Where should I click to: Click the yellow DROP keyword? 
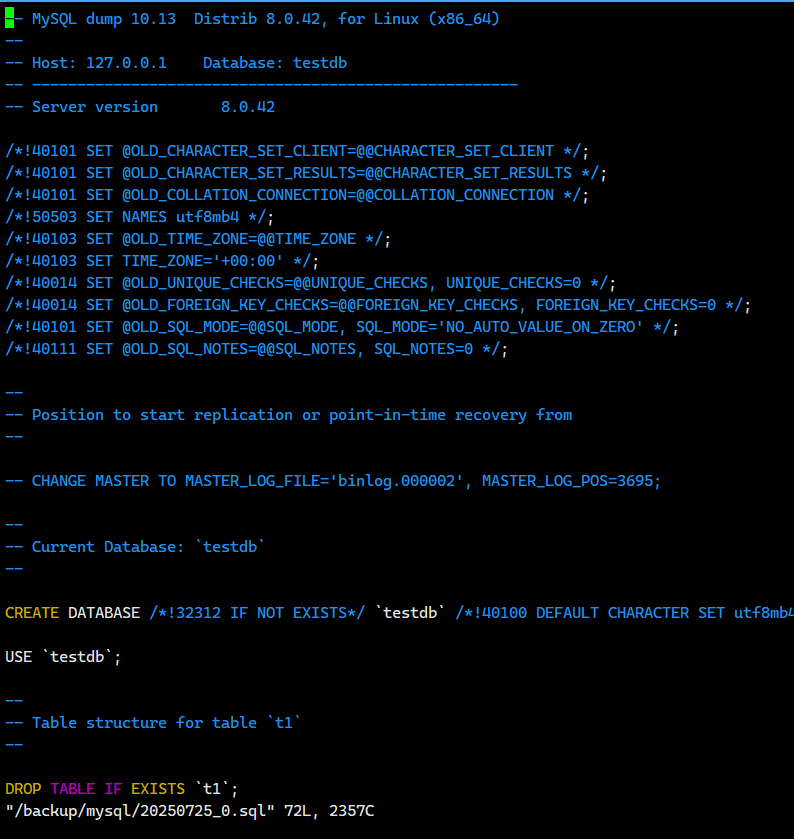pos(23,789)
